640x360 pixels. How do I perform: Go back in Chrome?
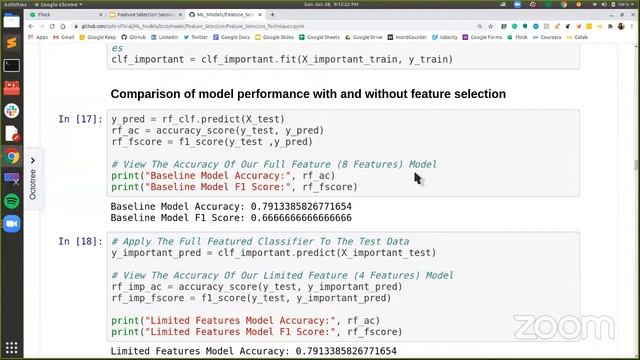(31, 26)
